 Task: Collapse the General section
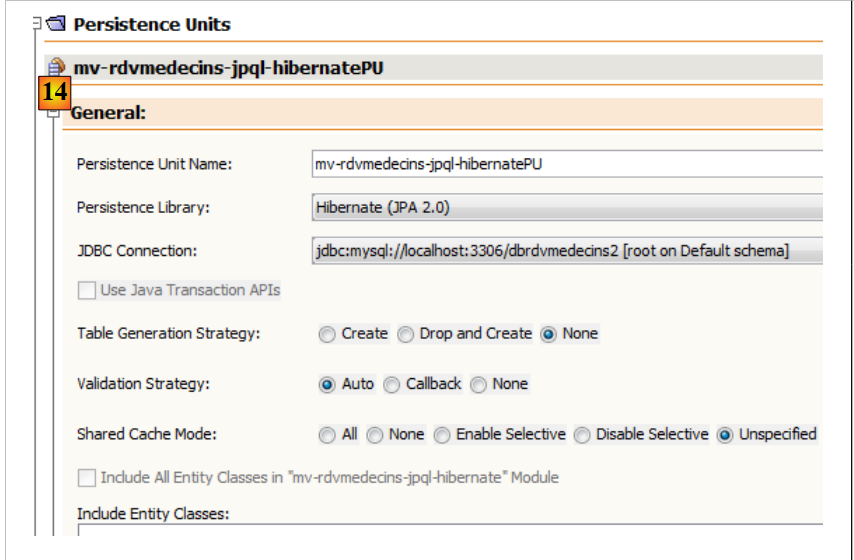[55, 114]
